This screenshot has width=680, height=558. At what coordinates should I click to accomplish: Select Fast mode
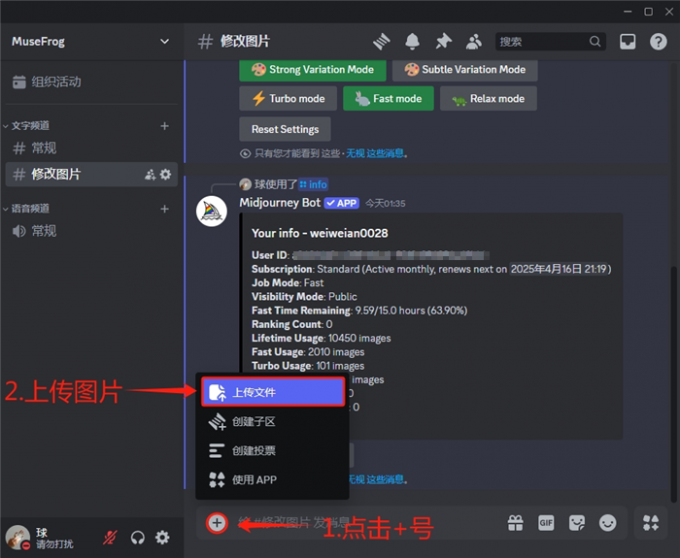coord(388,98)
